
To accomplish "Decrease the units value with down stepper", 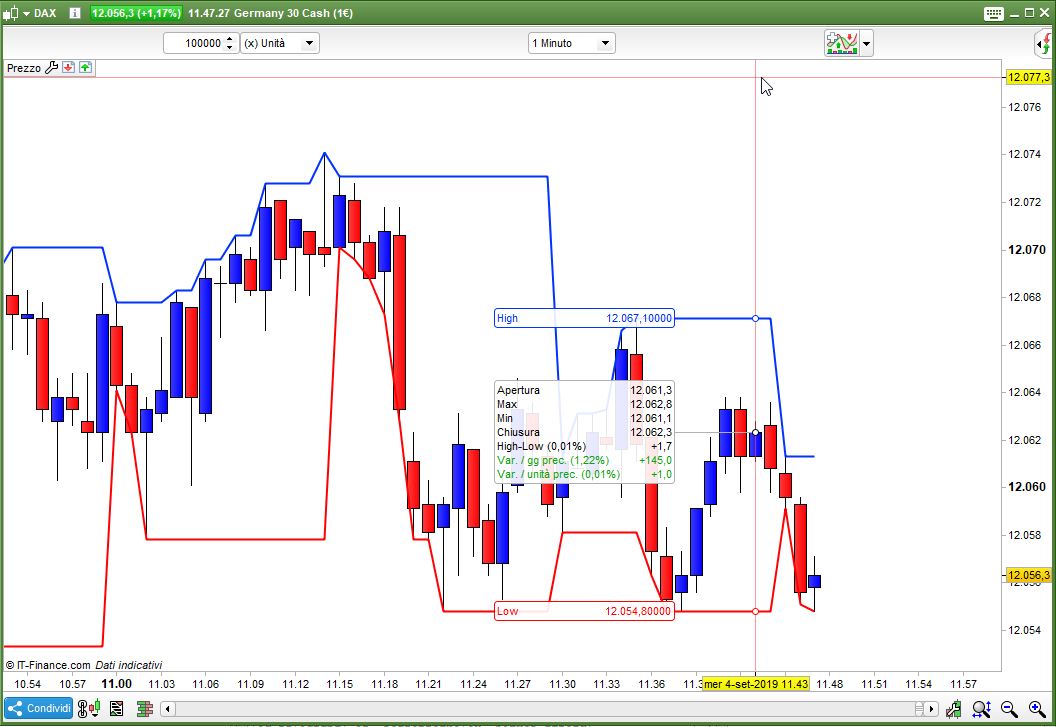I will click(230, 48).
